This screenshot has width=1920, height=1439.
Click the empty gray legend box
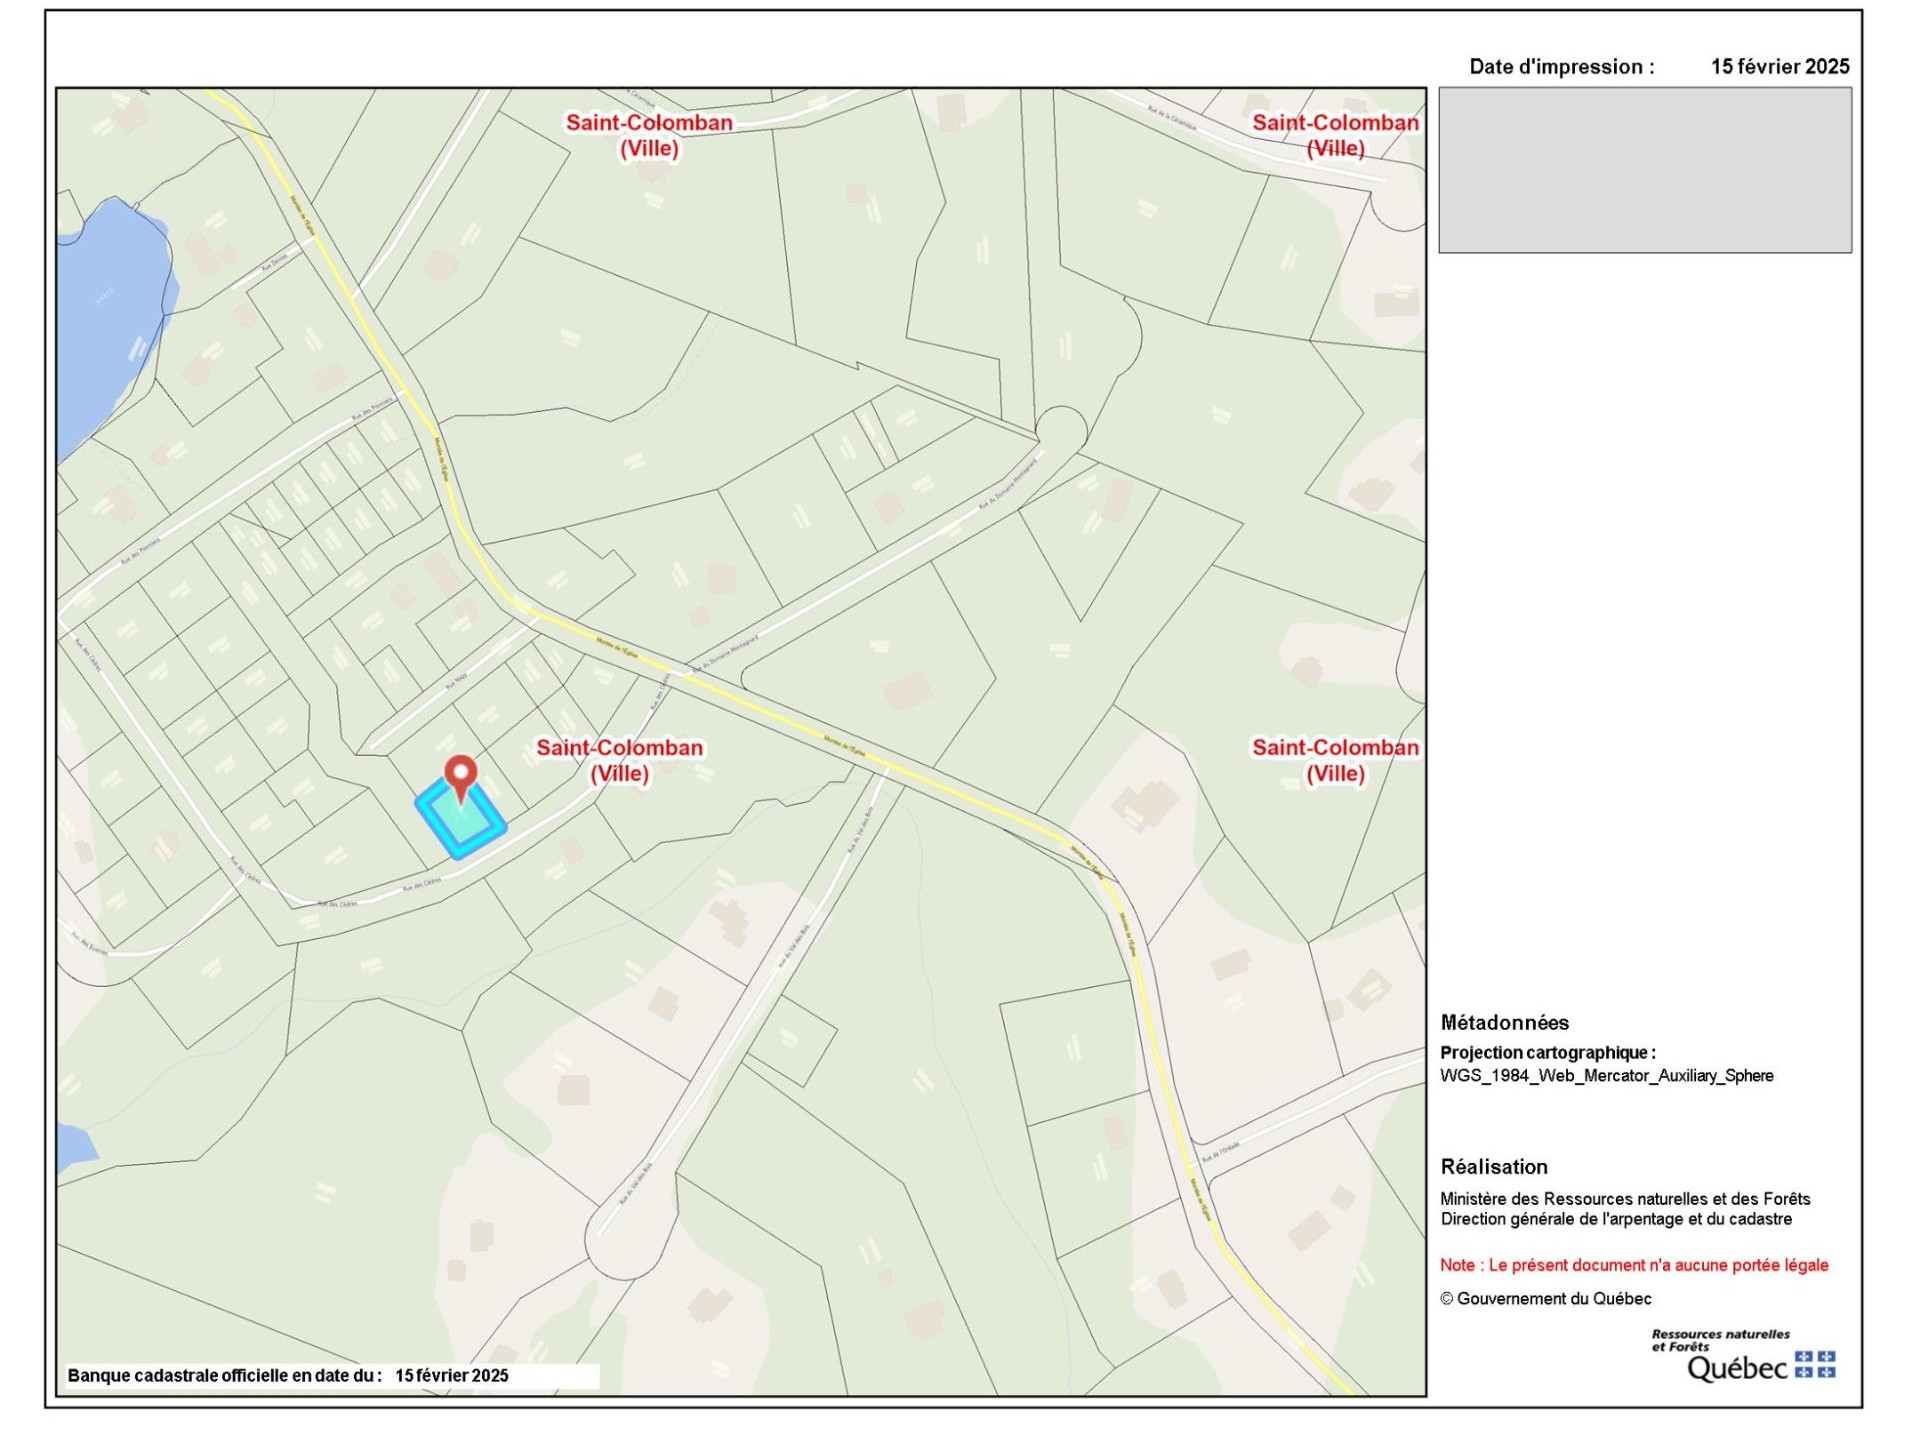[x=1644, y=170]
